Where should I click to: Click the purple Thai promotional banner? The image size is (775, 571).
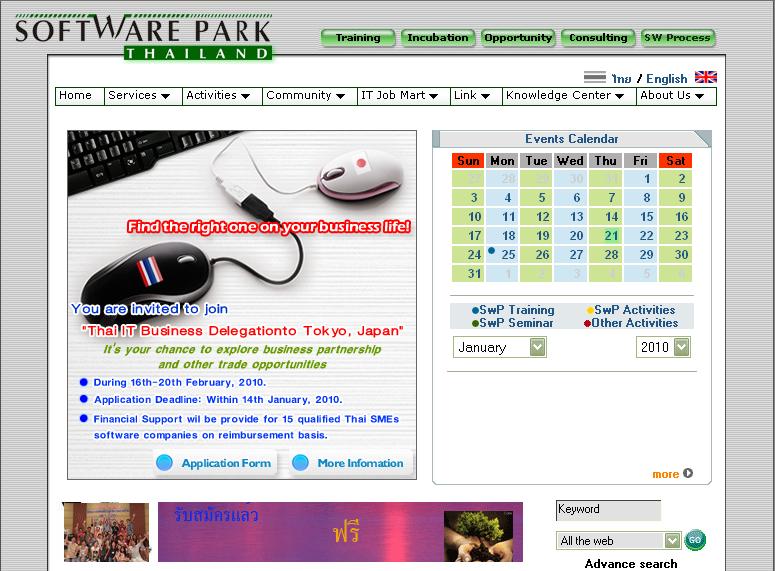[340, 532]
